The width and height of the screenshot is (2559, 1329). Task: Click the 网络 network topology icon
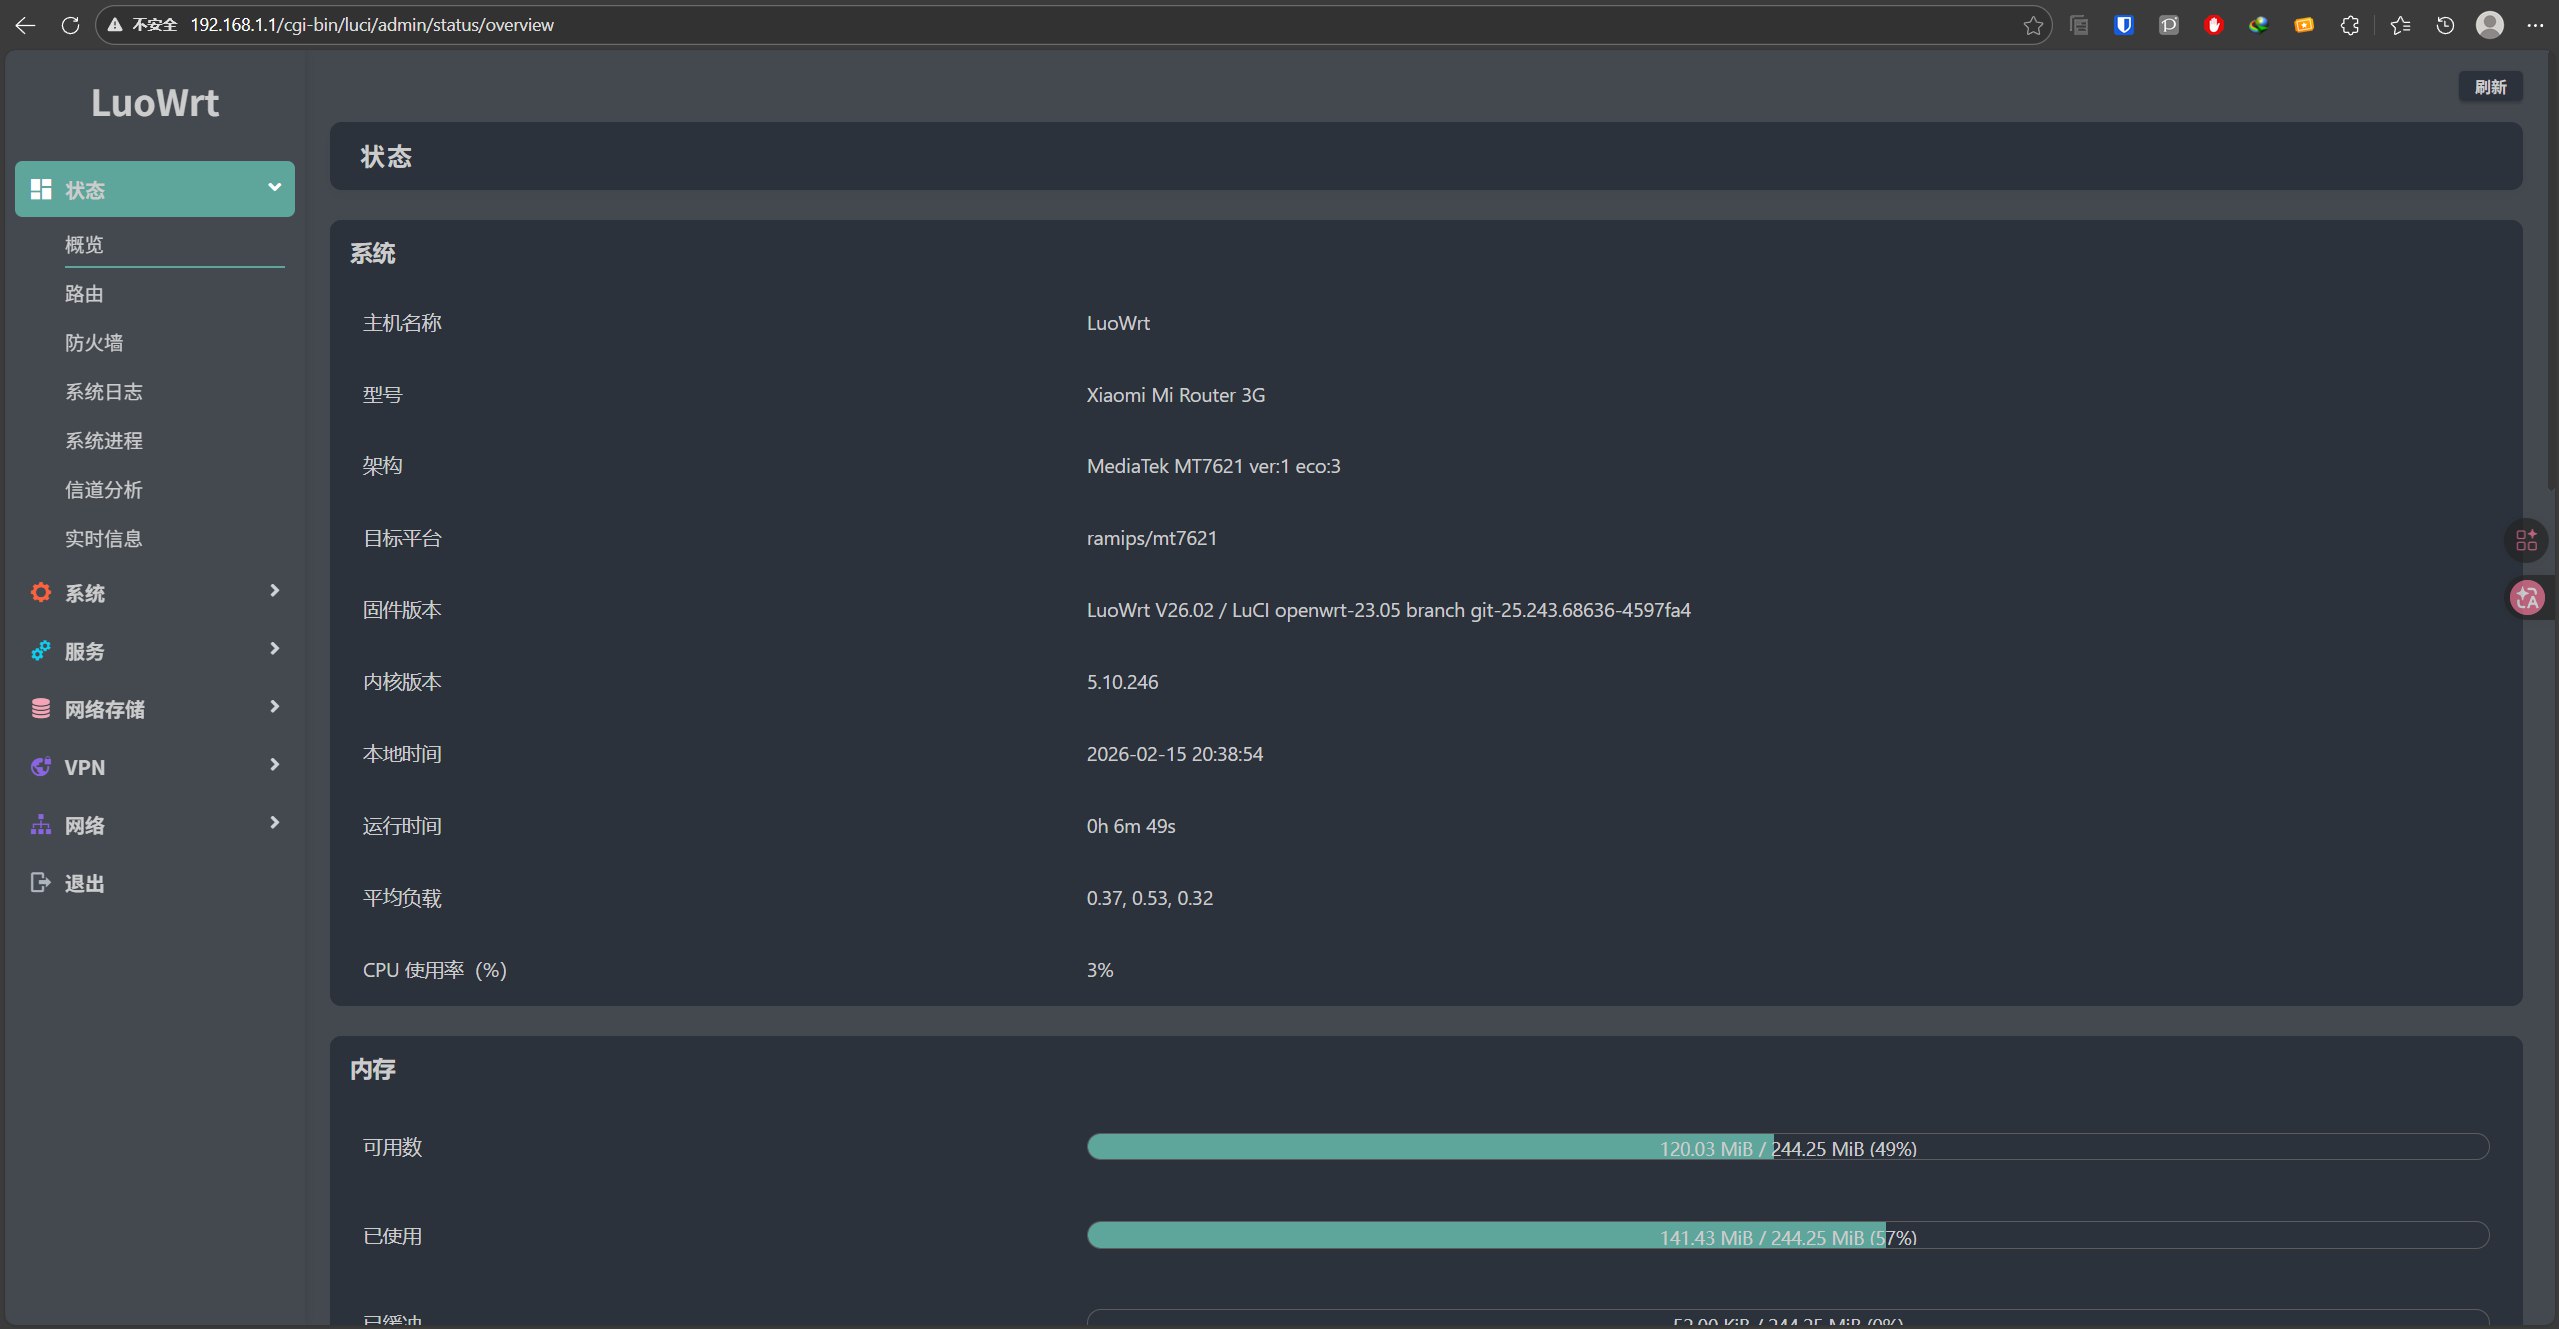41,825
